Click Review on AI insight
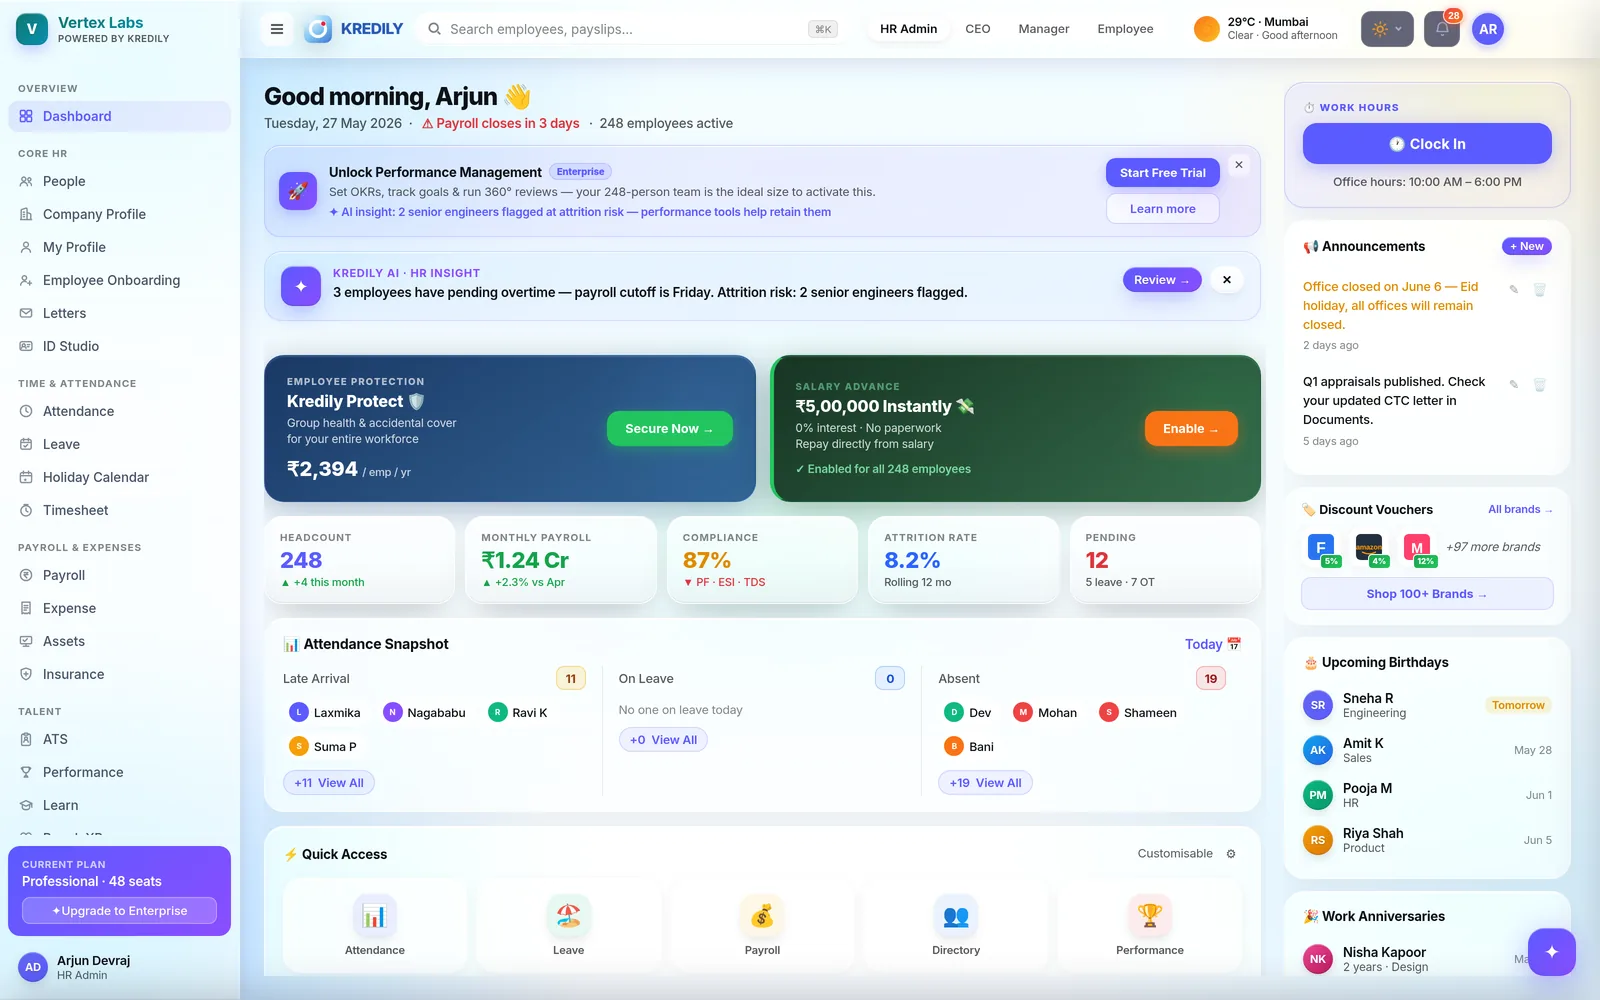The width and height of the screenshot is (1600, 1000). [x=1161, y=280]
